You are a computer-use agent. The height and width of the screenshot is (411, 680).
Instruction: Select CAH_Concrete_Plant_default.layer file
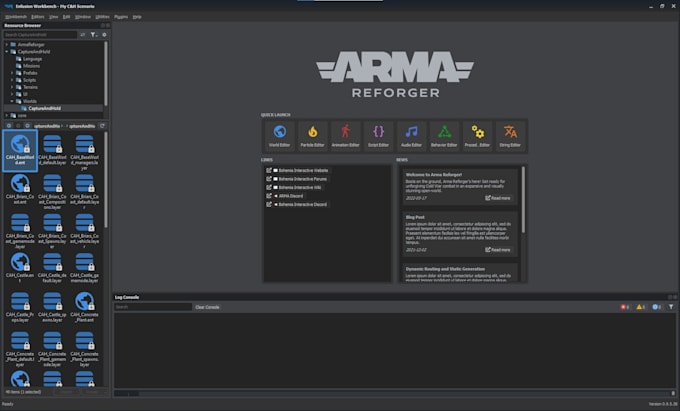[20, 349]
